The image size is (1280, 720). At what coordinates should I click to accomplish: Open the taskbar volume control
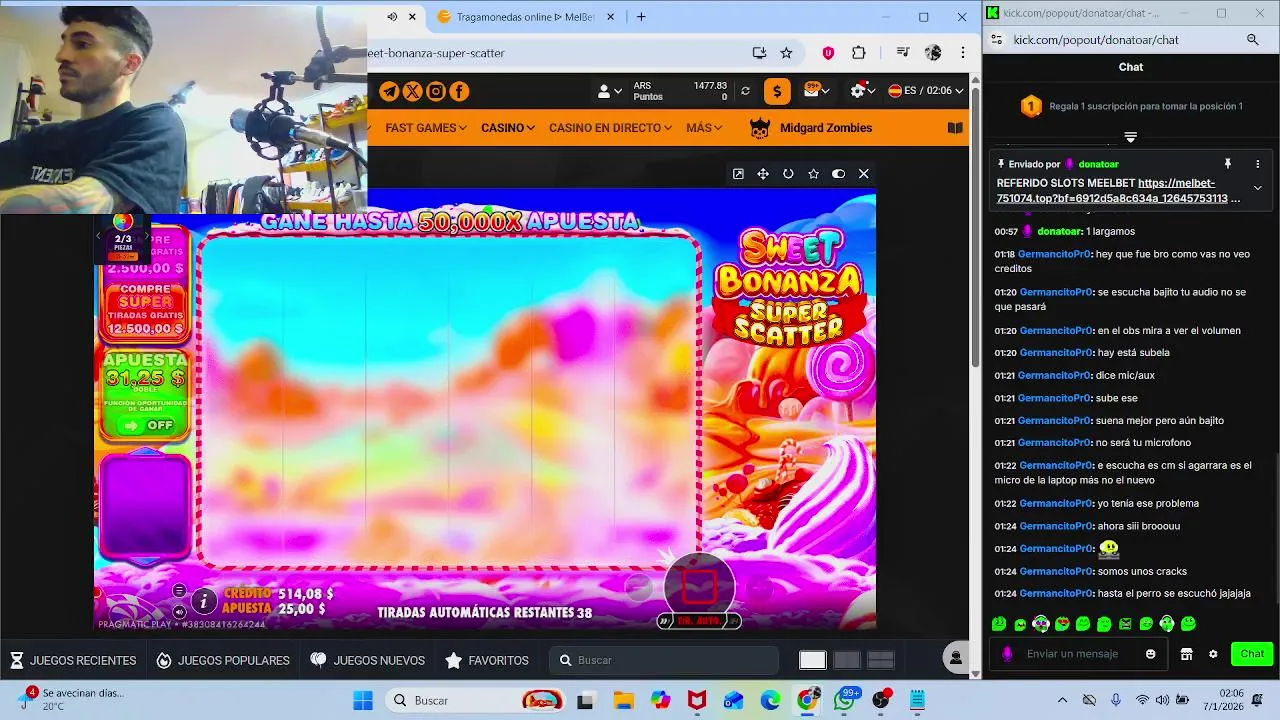pyautogui.click(x=1163, y=700)
